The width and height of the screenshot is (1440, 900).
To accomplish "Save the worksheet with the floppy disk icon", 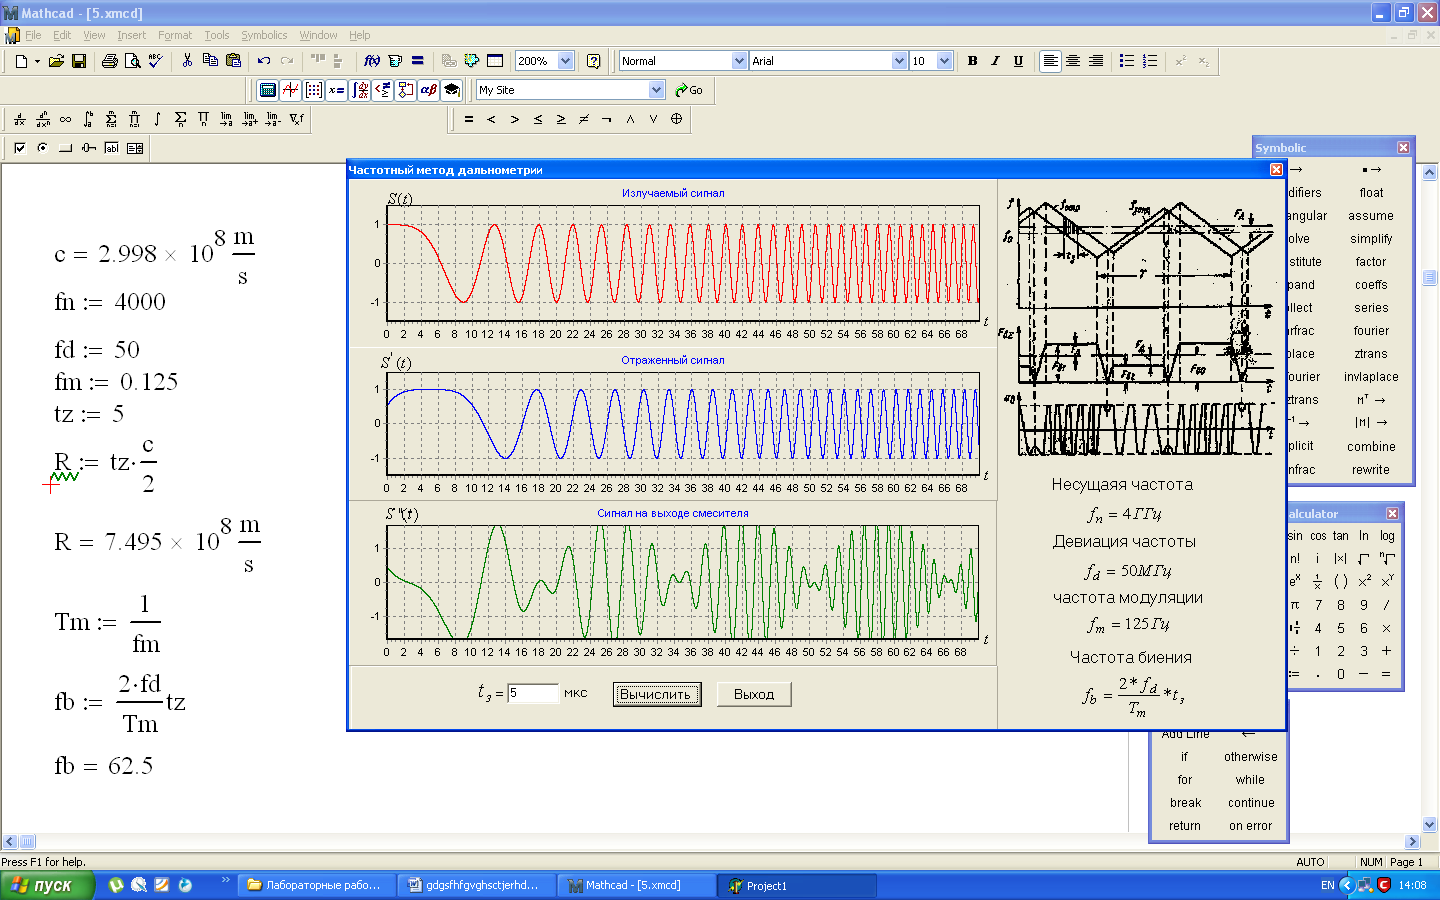I will 79,61.
